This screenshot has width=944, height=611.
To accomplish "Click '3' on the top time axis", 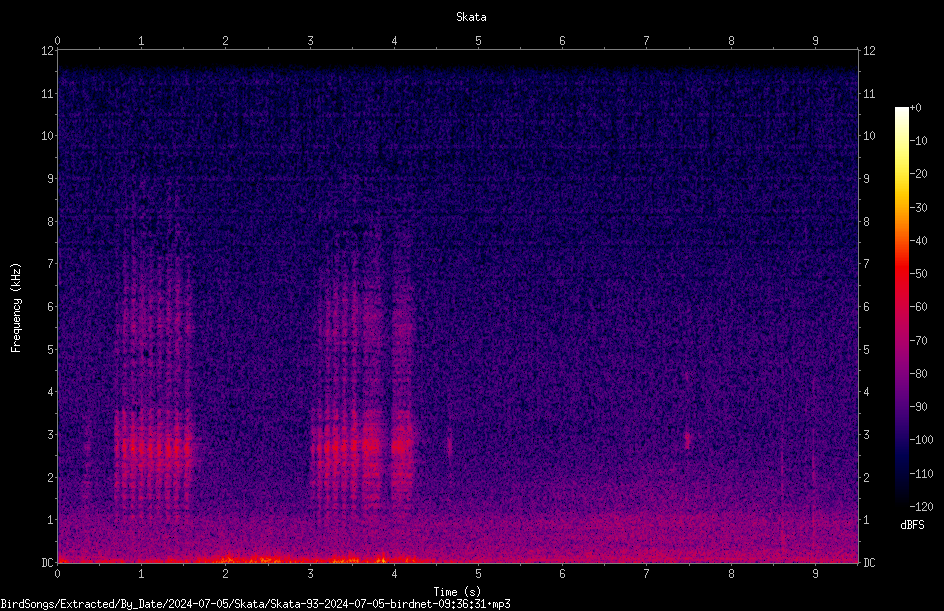I will click(310, 41).
